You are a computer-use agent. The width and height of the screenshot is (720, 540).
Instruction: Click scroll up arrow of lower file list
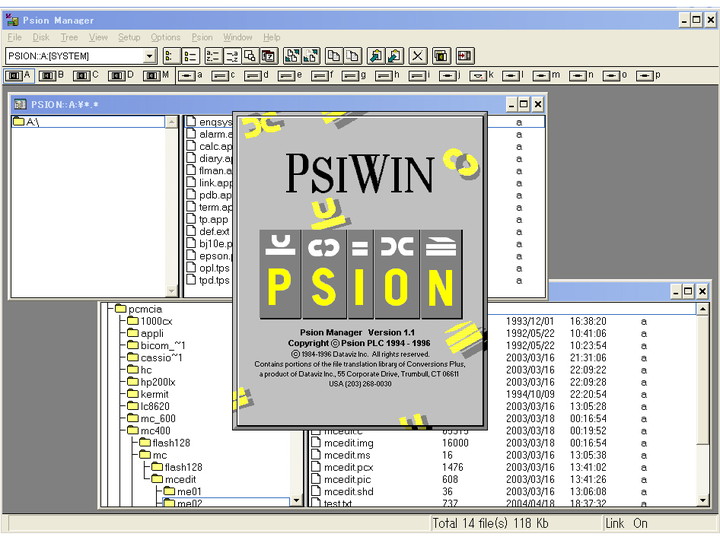click(x=703, y=309)
